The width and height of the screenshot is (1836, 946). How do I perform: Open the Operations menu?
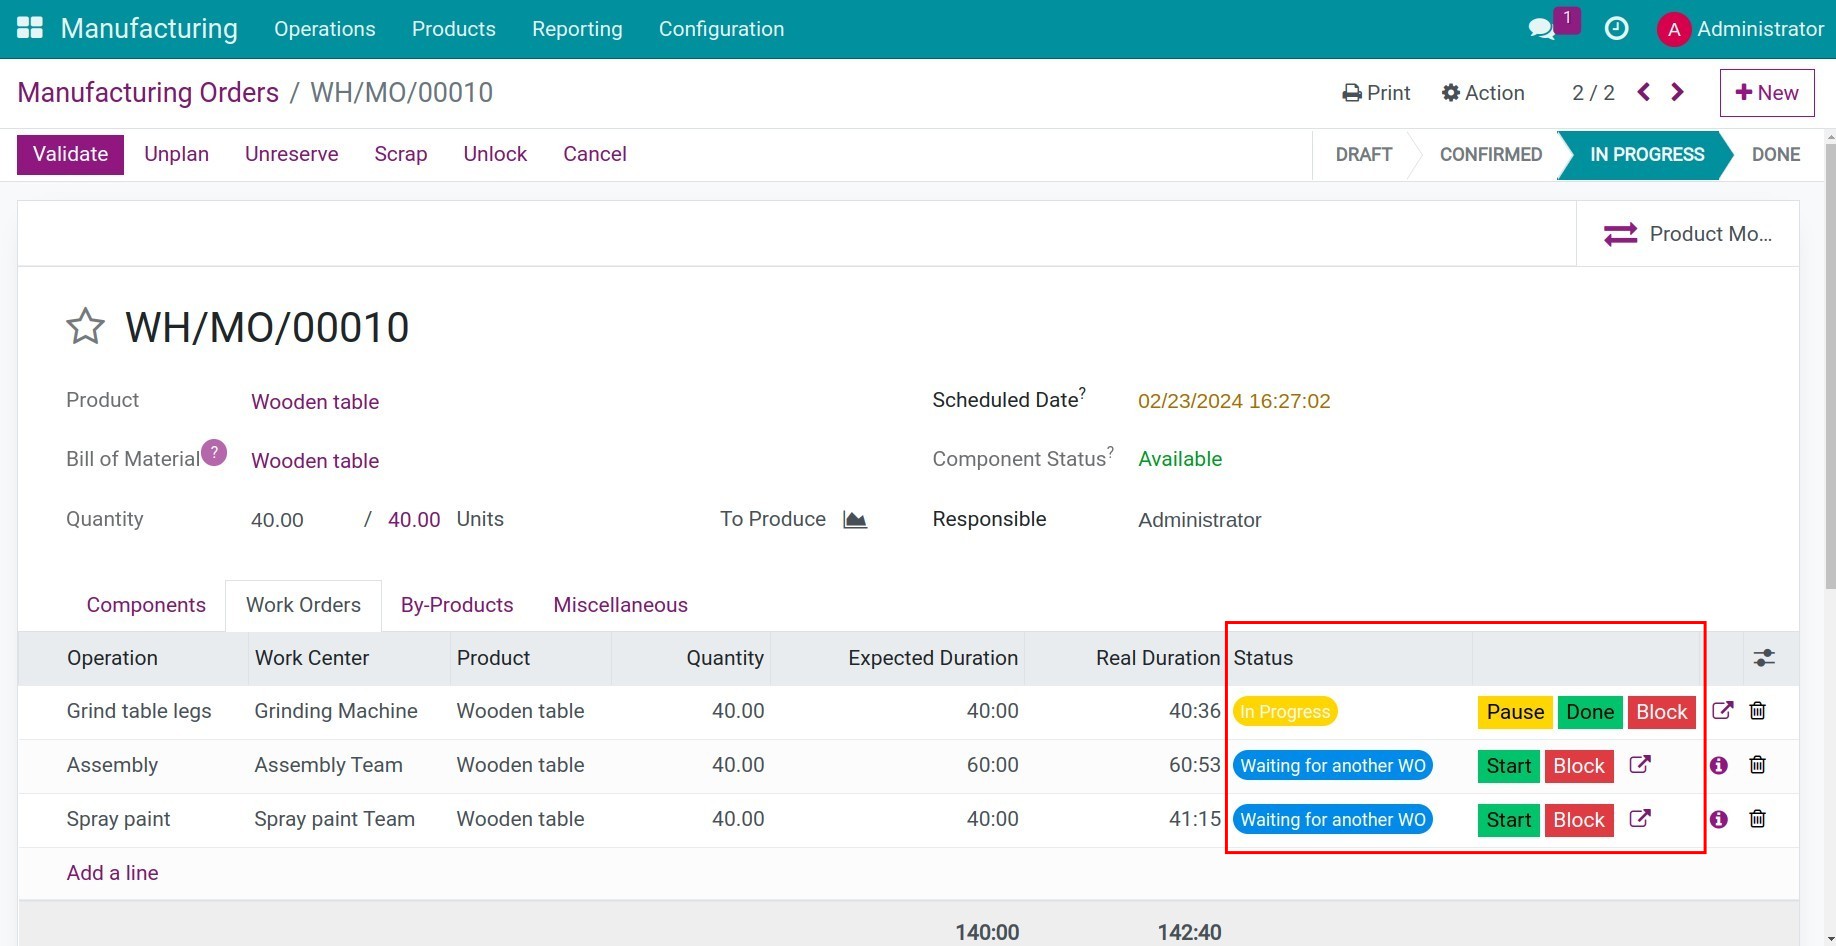tap(325, 29)
